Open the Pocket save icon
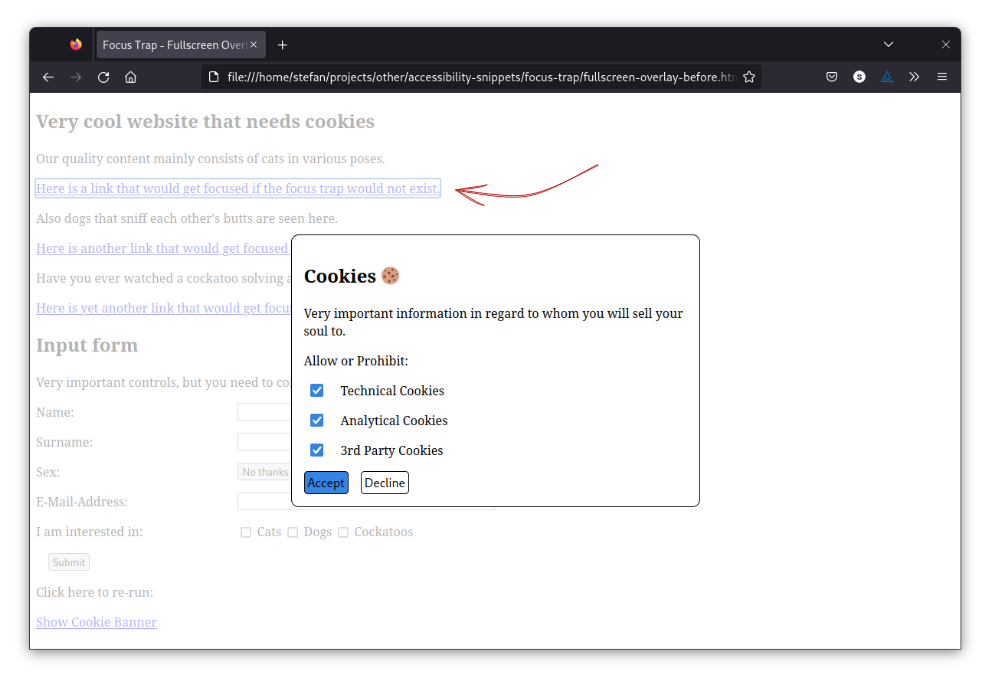The width and height of the screenshot is (990, 681). coord(832,77)
